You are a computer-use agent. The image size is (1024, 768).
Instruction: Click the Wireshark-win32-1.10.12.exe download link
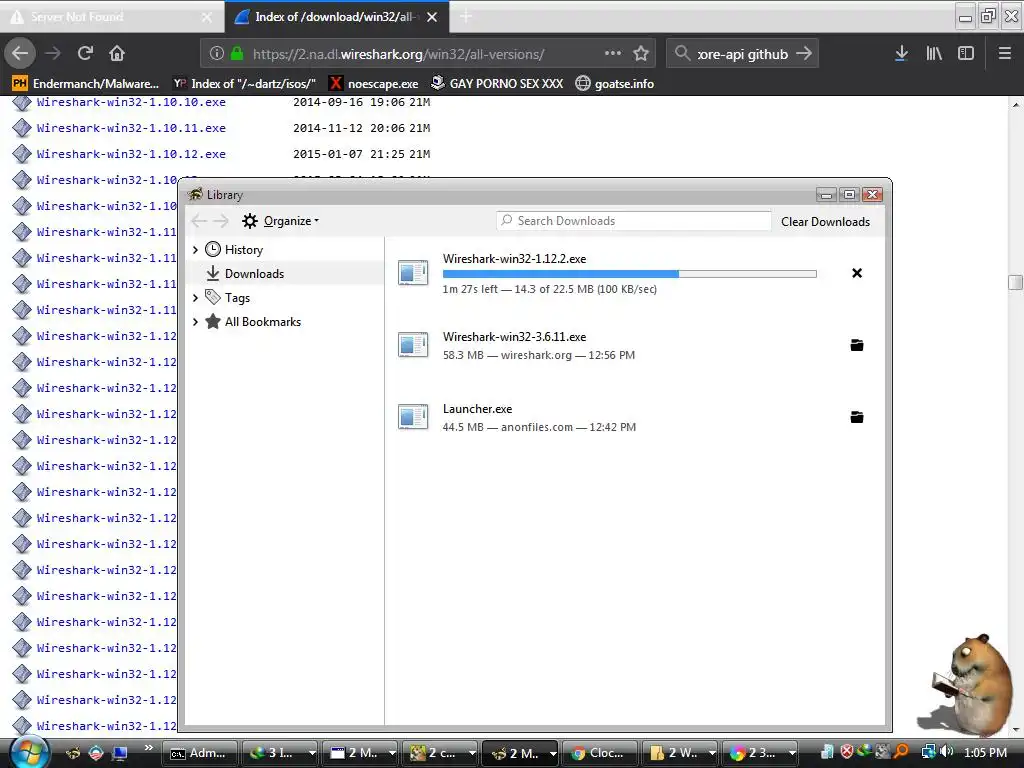click(x=131, y=154)
